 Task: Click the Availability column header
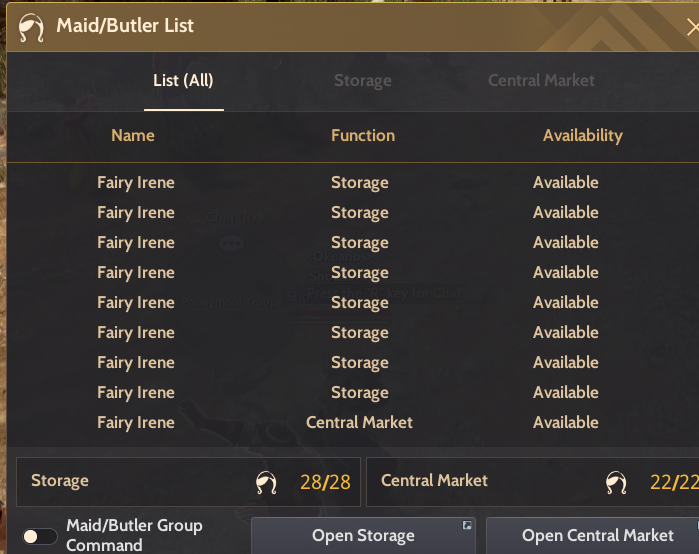pos(583,135)
